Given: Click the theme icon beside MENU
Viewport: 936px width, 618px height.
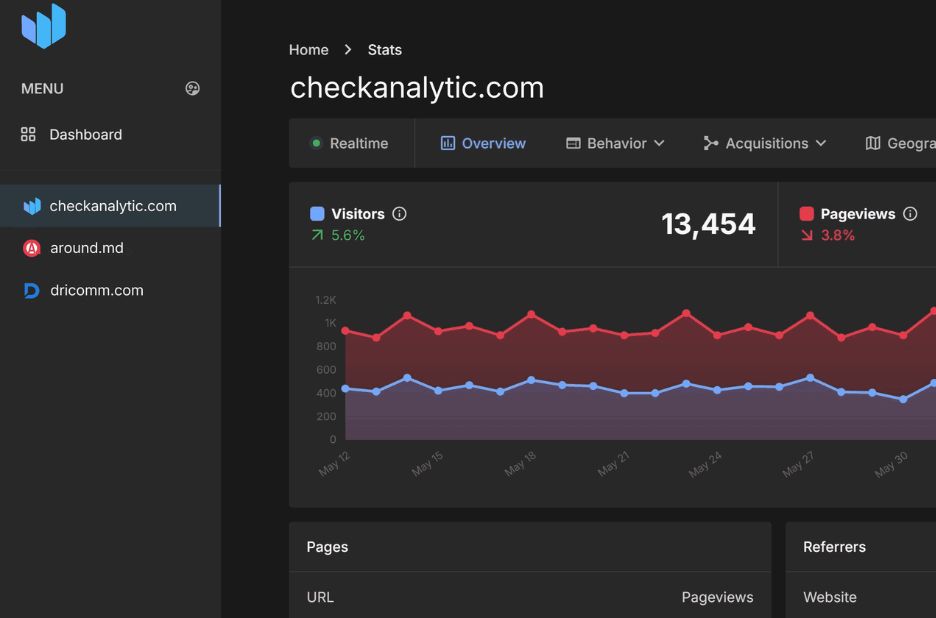Looking at the screenshot, I should pyautogui.click(x=193, y=88).
